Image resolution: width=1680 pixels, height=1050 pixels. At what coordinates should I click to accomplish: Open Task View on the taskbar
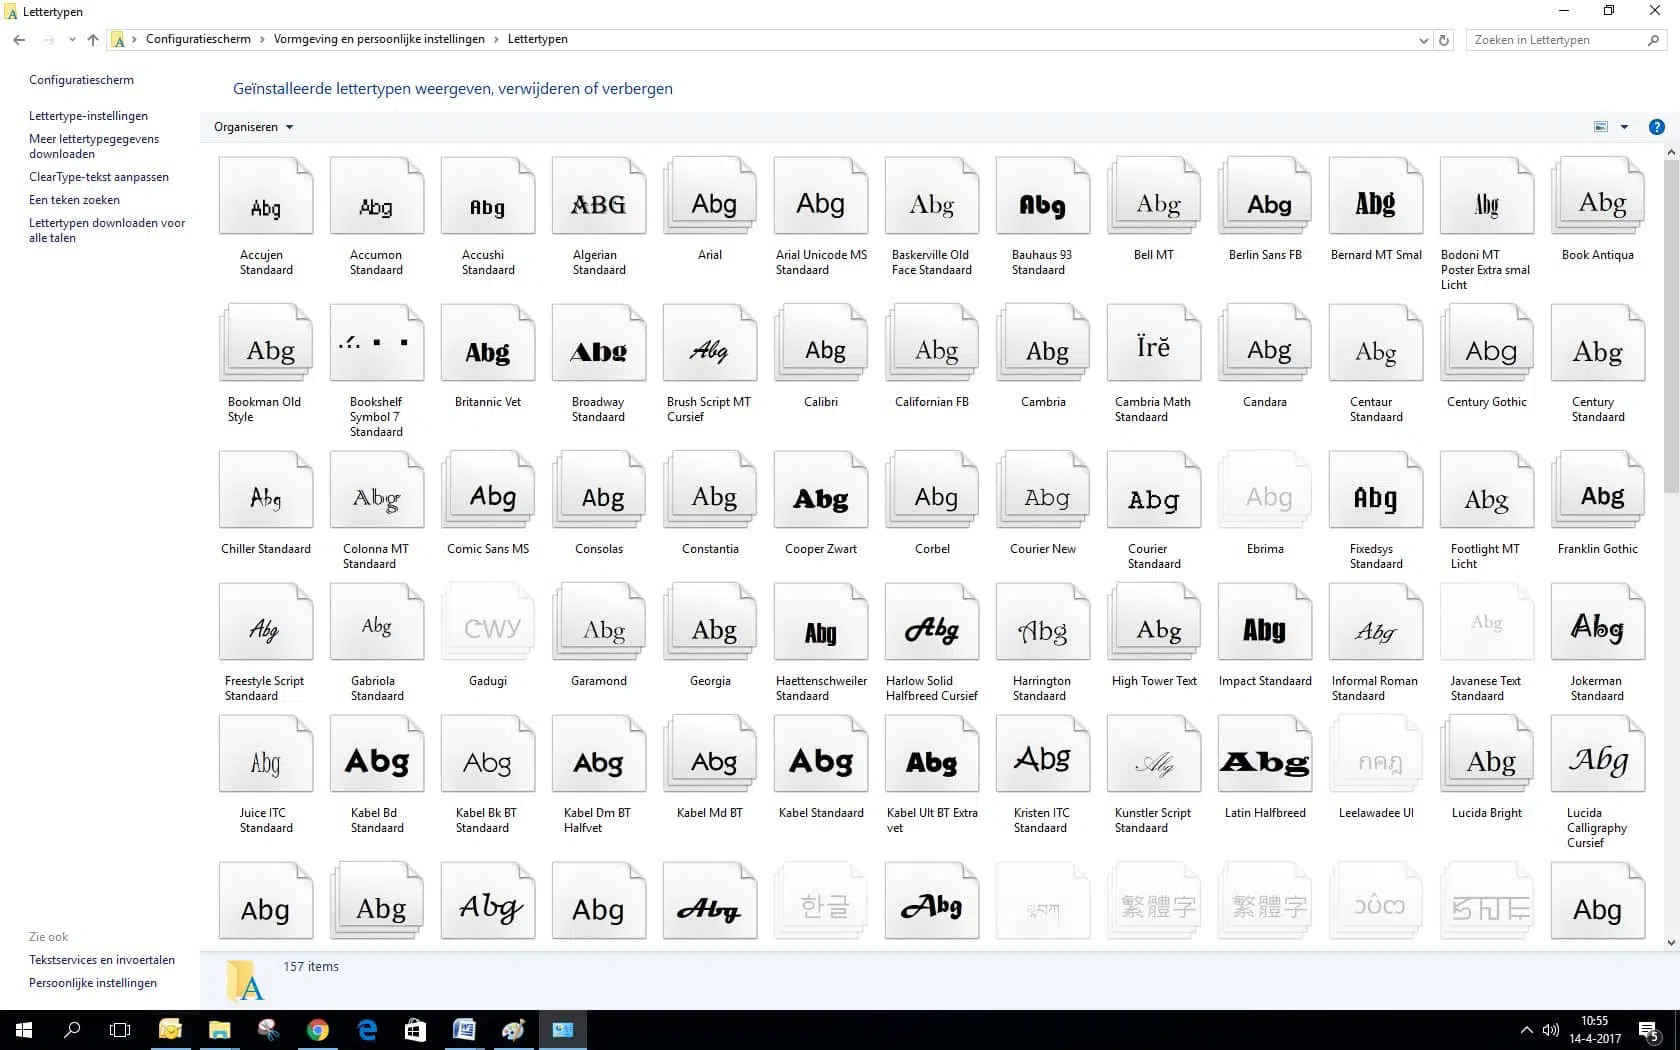click(x=120, y=1030)
